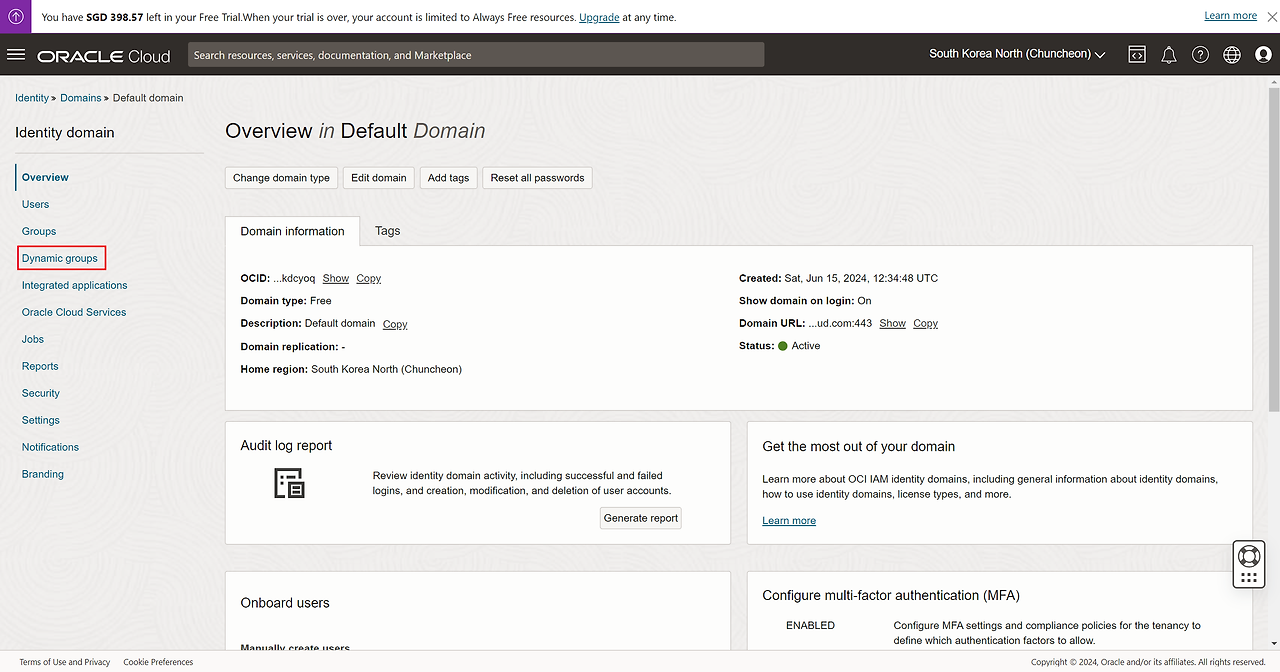Click the Generate report button
This screenshot has height=672, width=1280.
(x=641, y=518)
